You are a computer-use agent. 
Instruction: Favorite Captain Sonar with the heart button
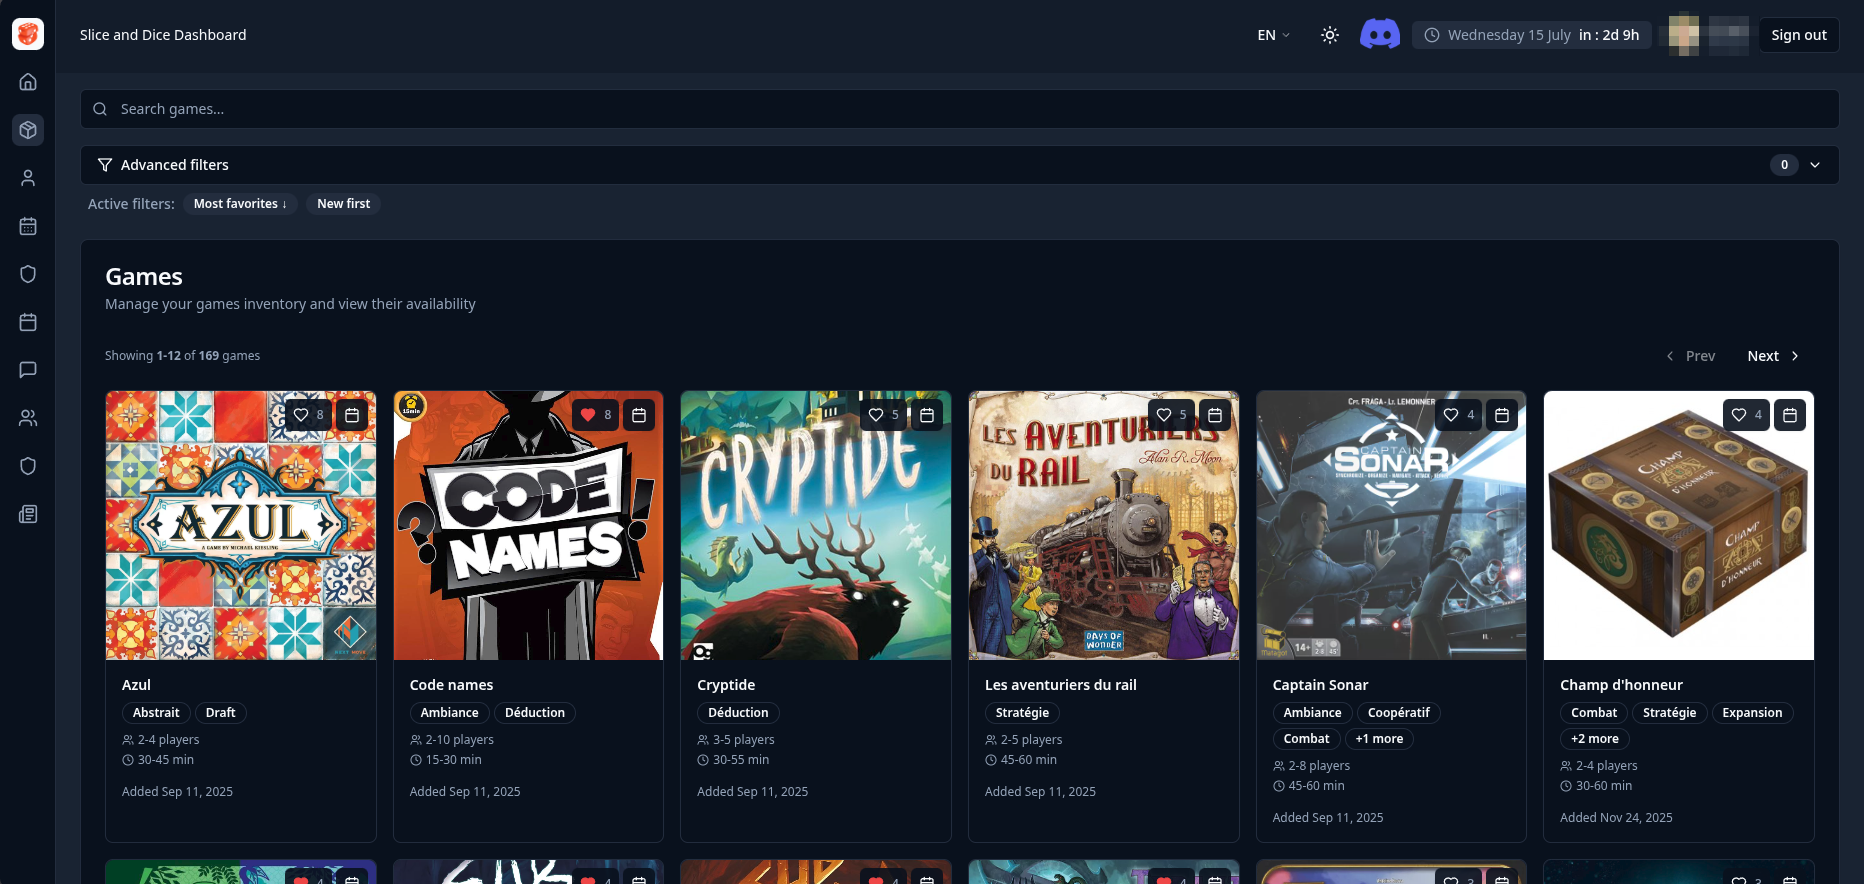[x=1459, y=415]
